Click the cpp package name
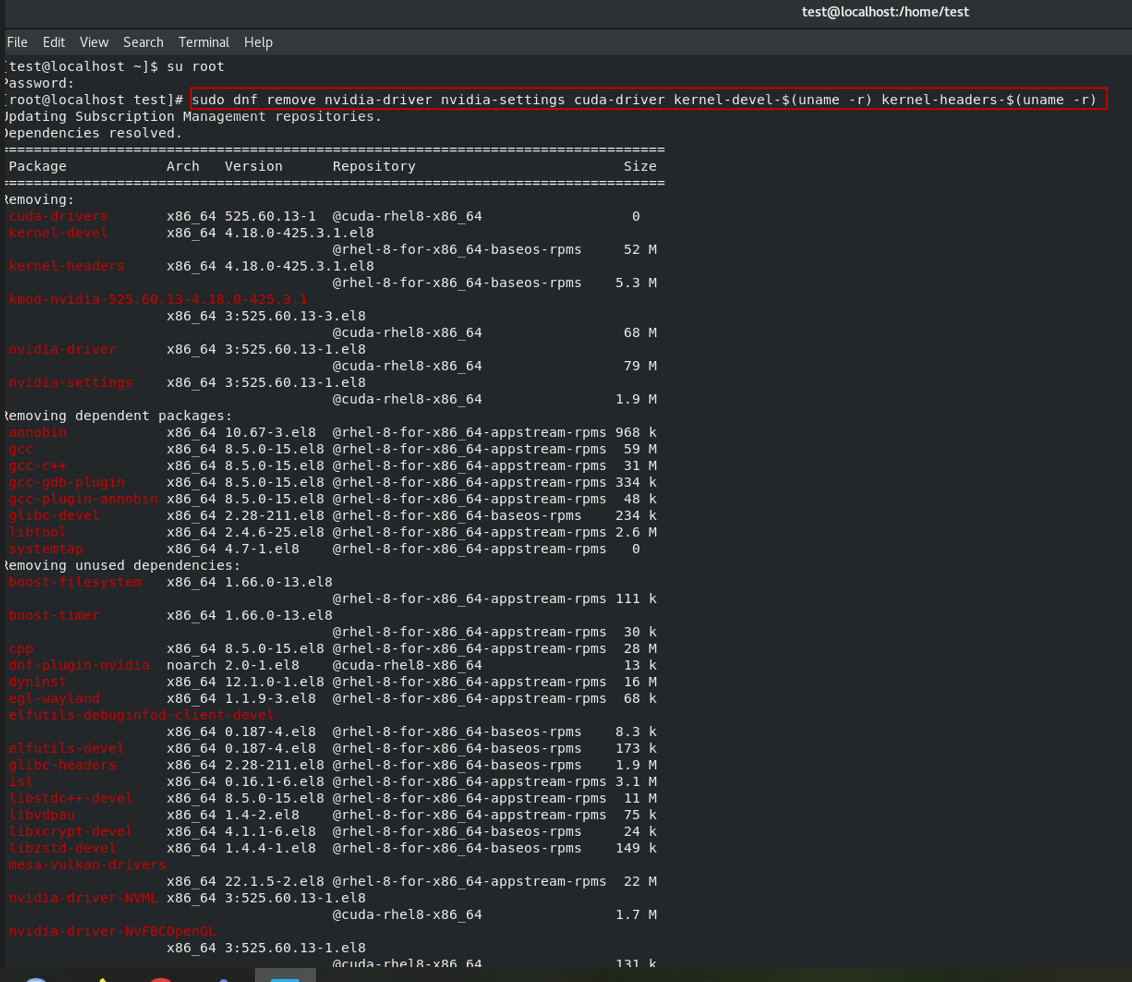This screenshot has height=982, width=1132. click(x=21, y=648)
